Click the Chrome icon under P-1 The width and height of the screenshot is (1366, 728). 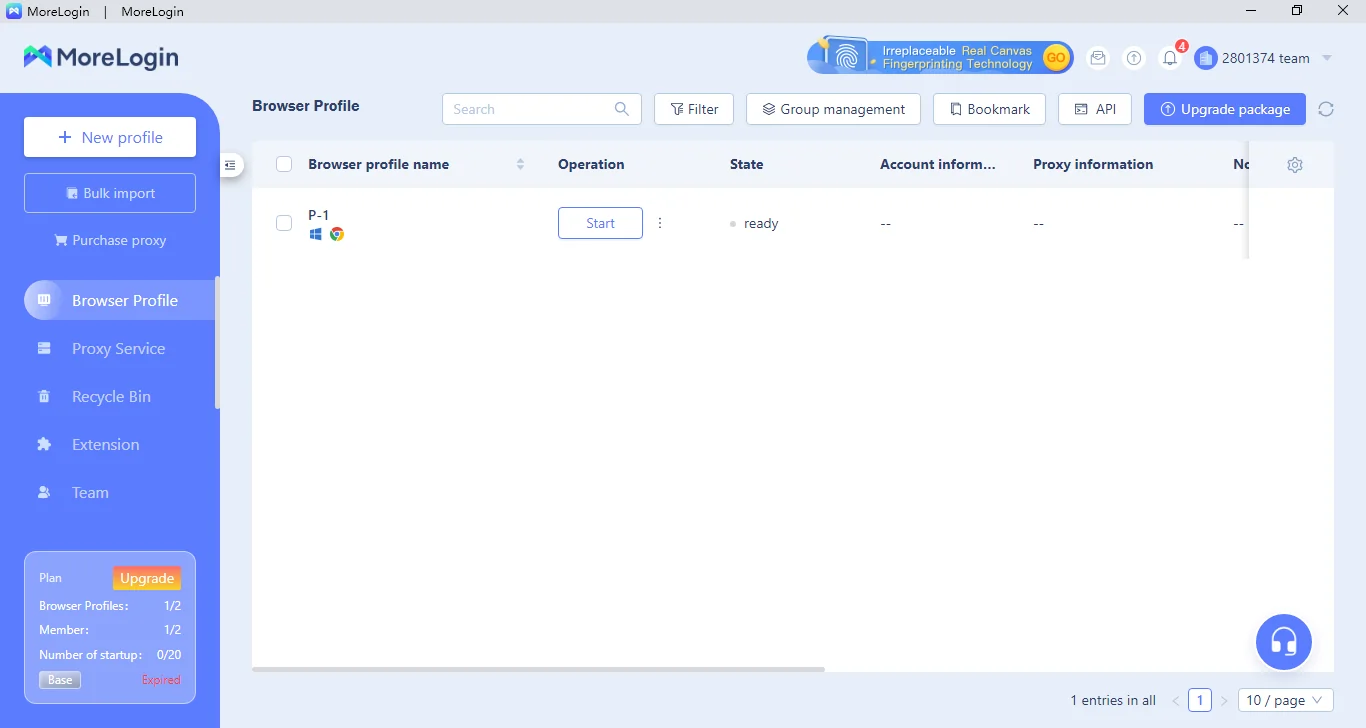coord(337,234)
